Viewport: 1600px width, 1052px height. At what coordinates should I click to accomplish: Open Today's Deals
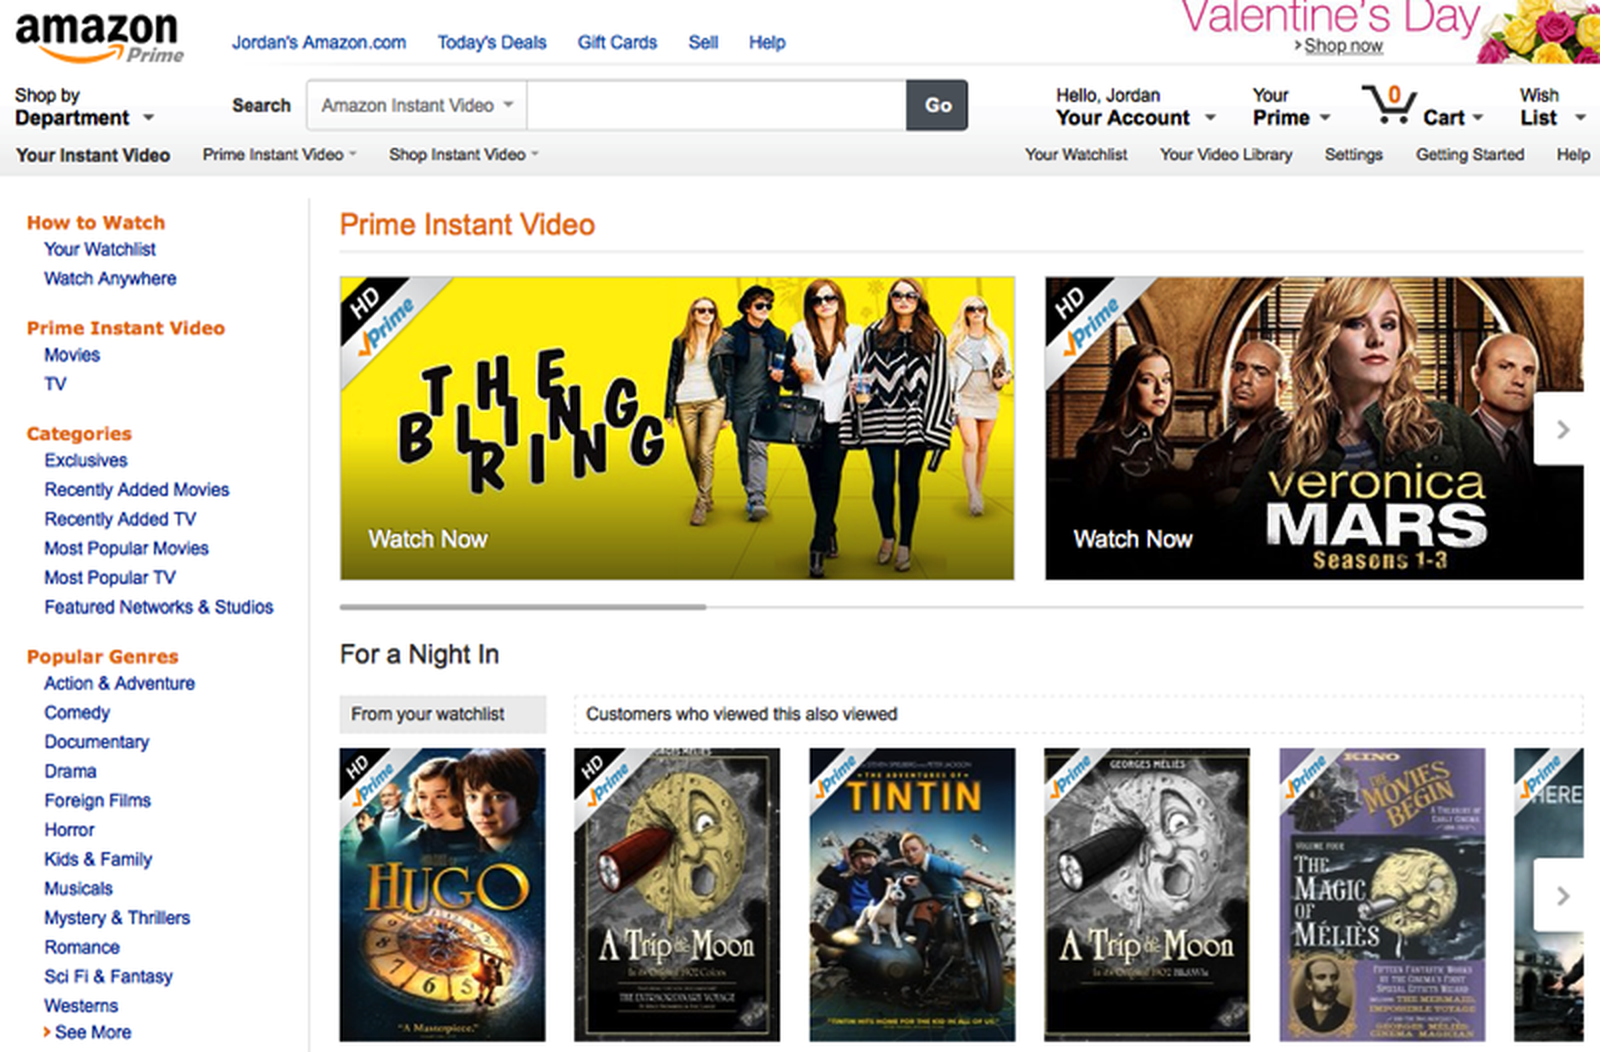tap(491, 42)
